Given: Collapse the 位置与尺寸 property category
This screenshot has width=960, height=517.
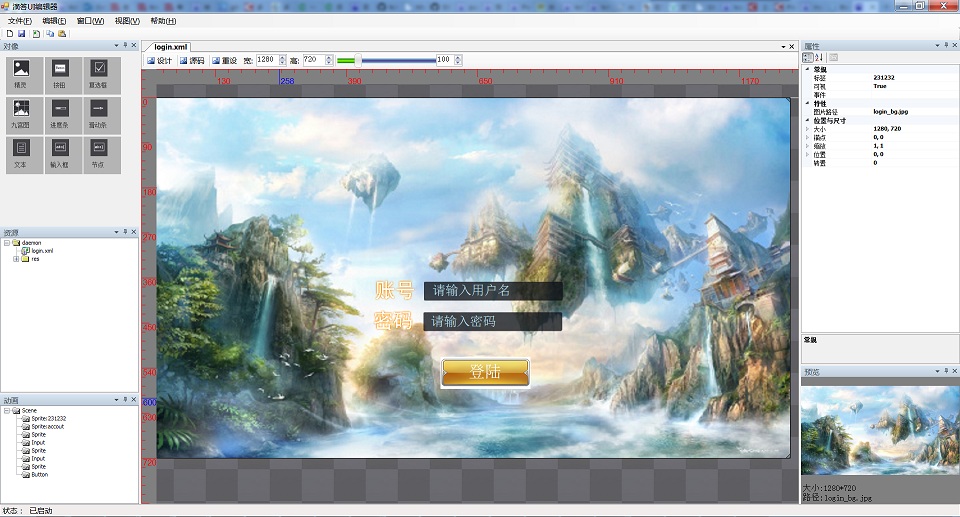Looking at the screenshot, I should coord(808,121).
